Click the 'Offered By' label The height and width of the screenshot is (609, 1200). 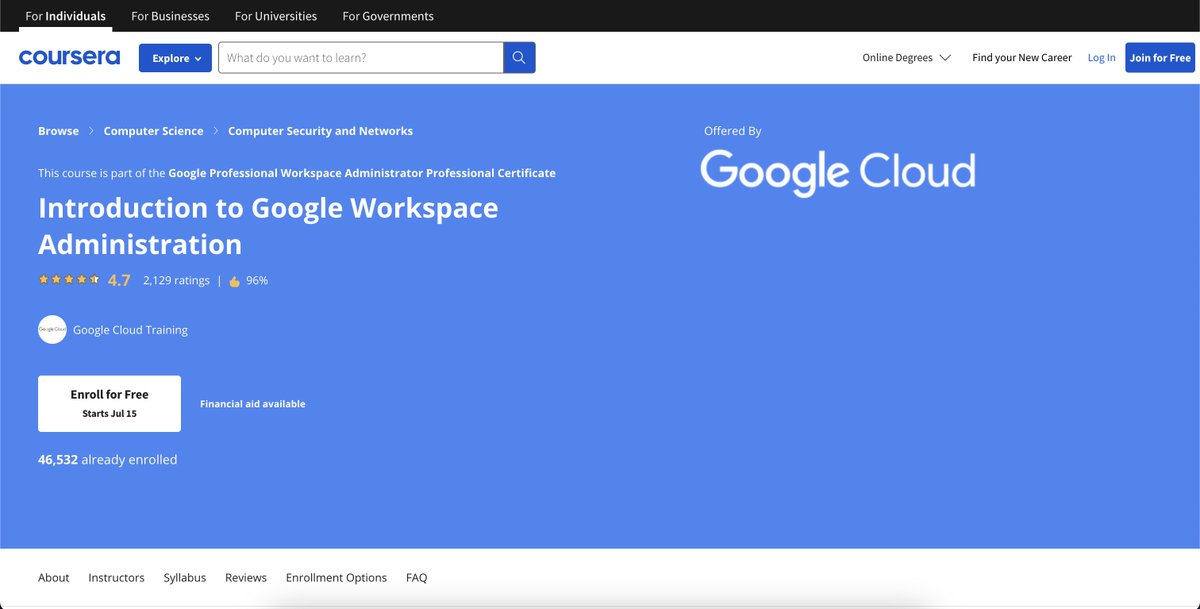click(733, 131)
